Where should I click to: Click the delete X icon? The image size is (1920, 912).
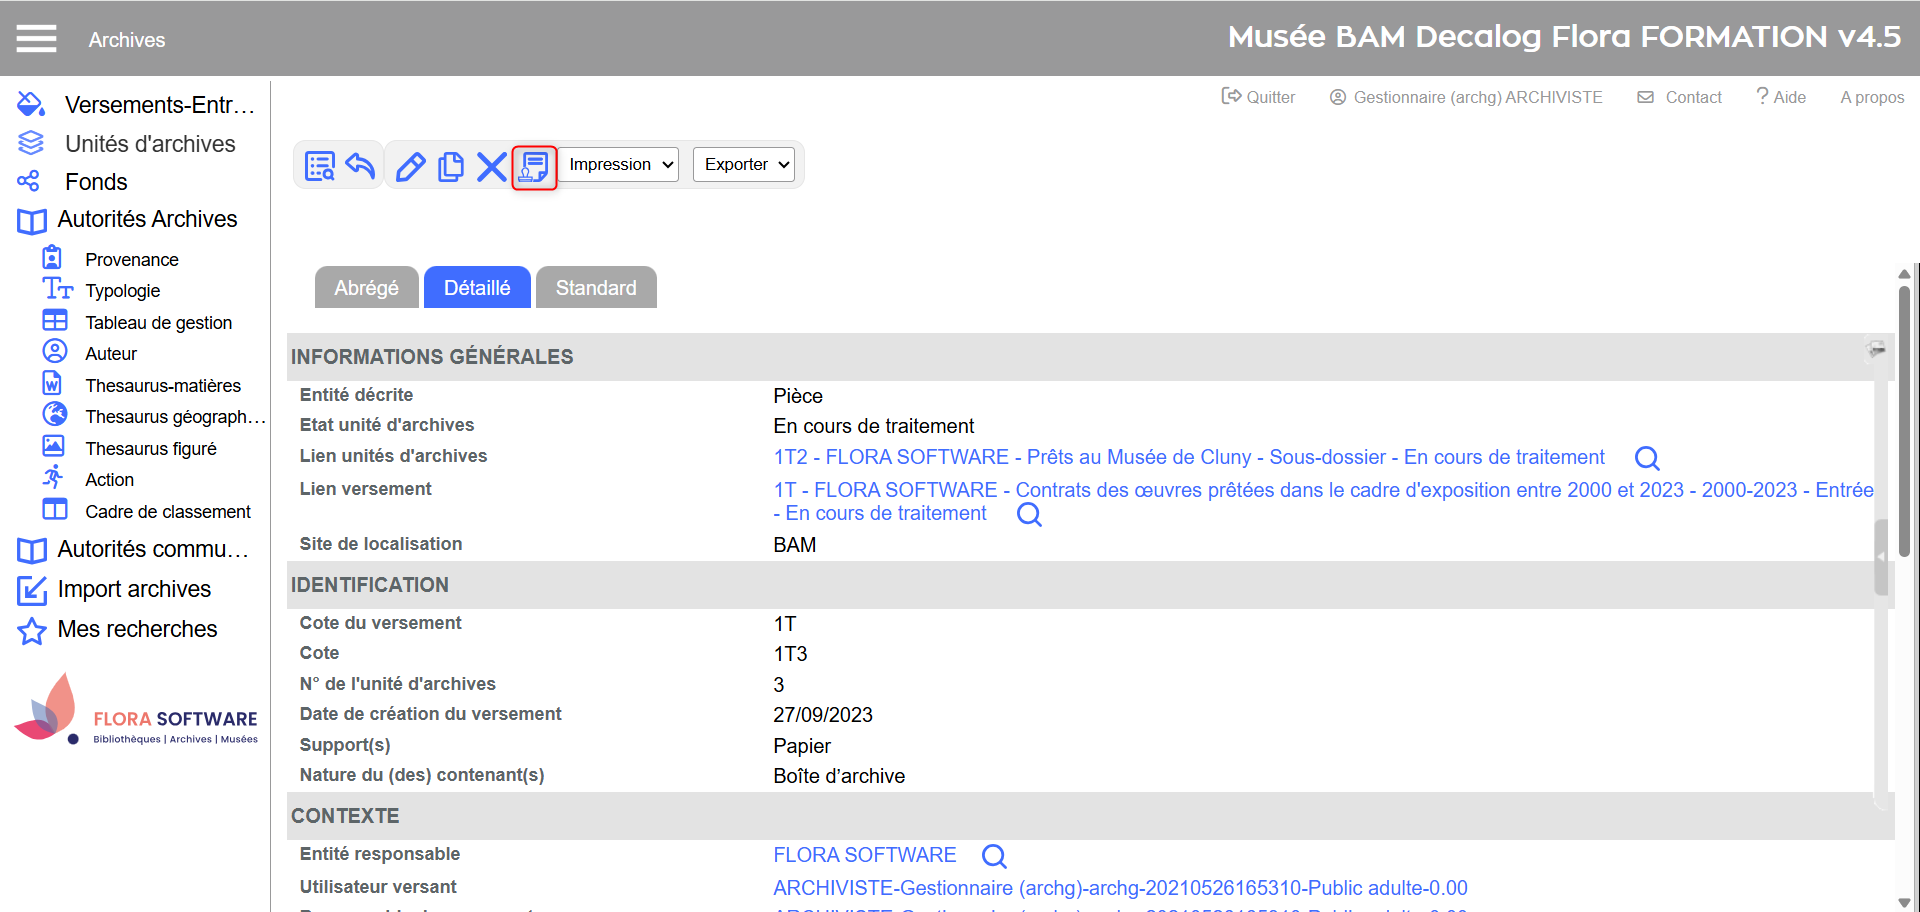491,166
